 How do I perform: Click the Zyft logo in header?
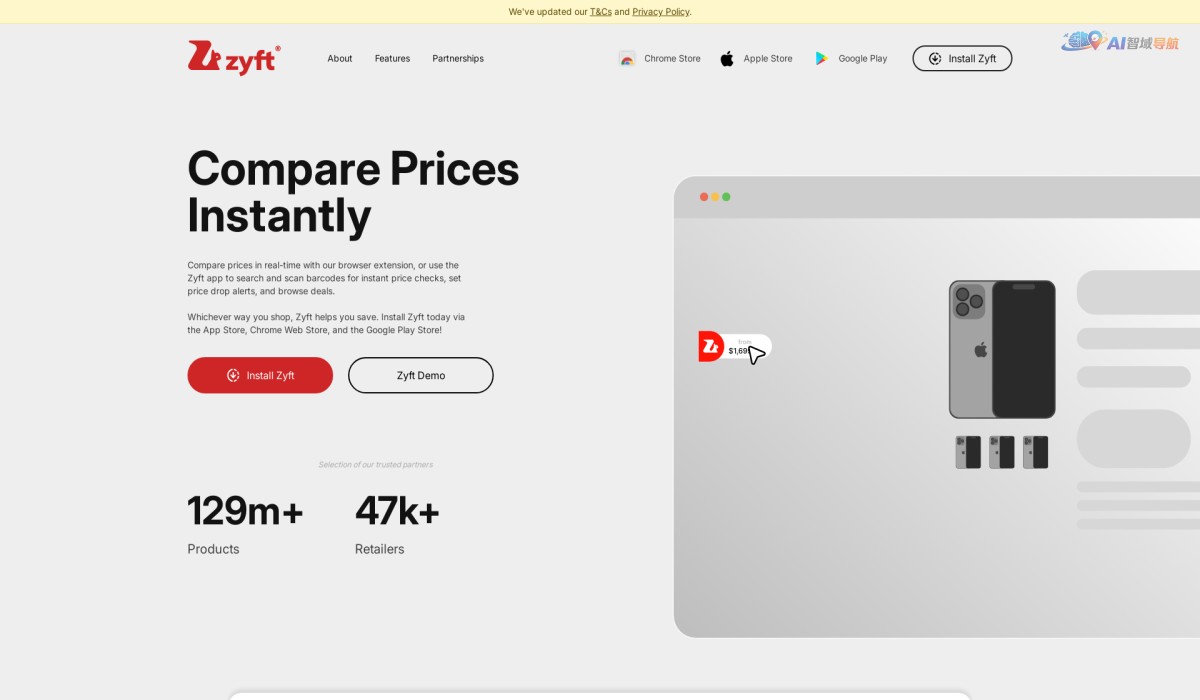(234, 58)
